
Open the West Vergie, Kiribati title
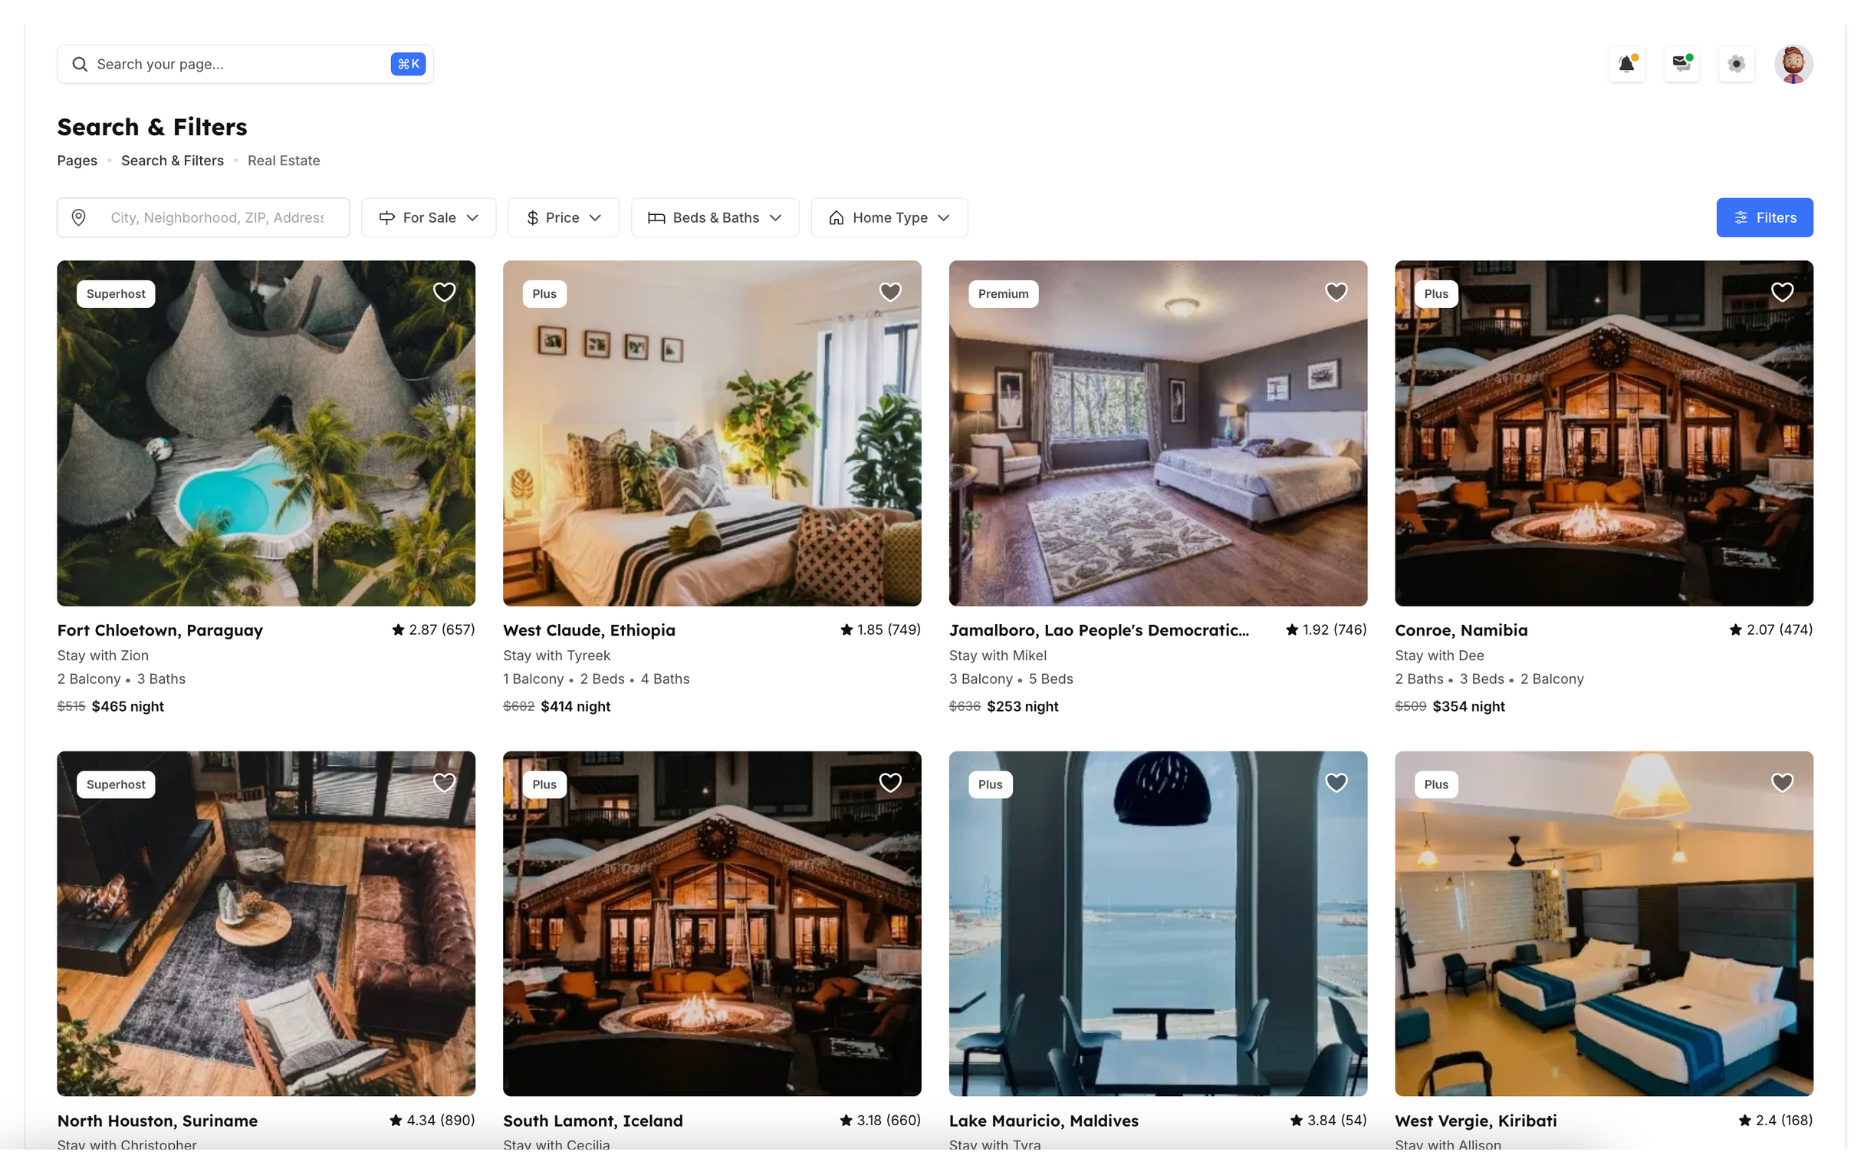pos(1476,1121)
